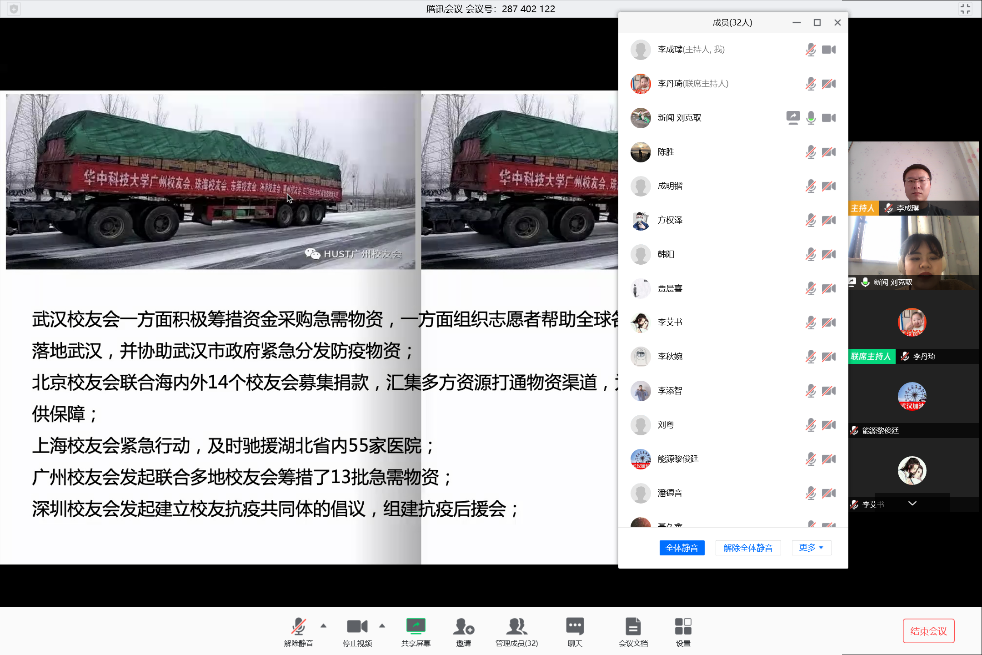Click the Share Screen (共享屏幕) toolbar icon

(415, 630)
